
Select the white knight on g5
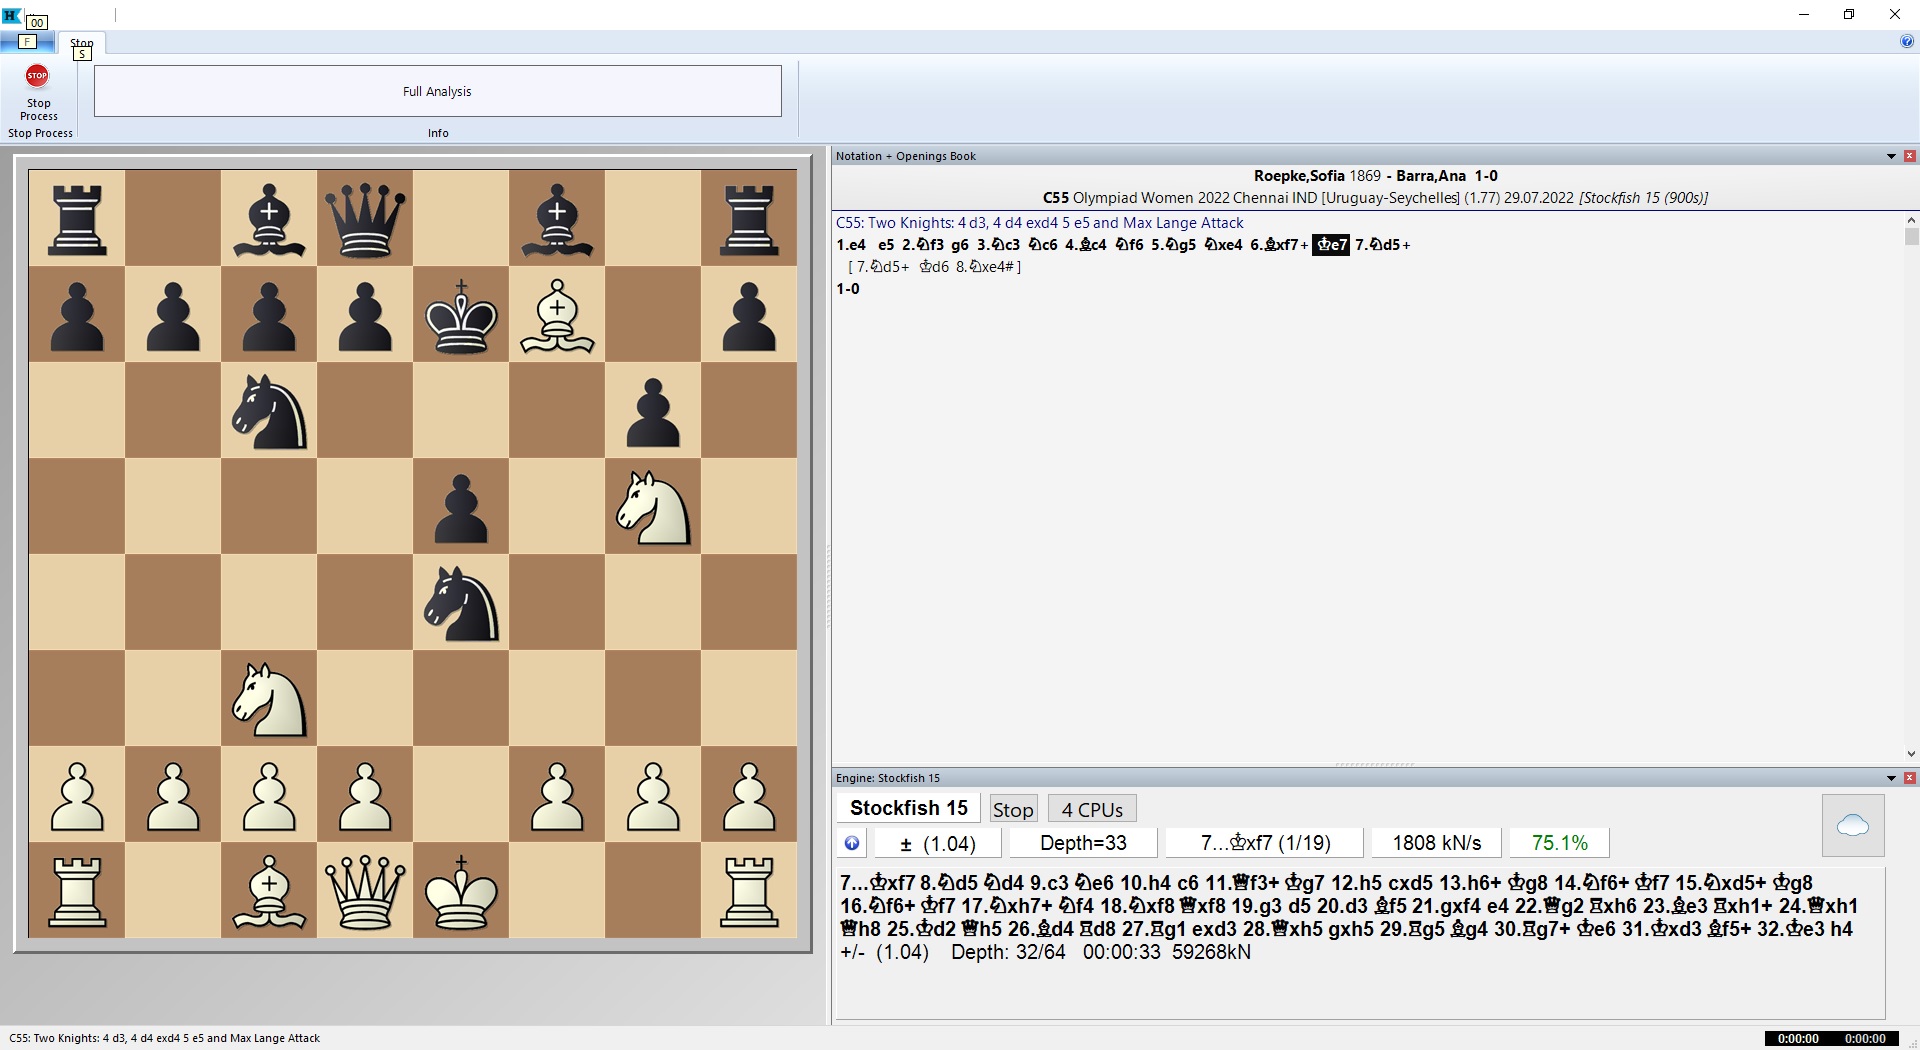[653, 507]
